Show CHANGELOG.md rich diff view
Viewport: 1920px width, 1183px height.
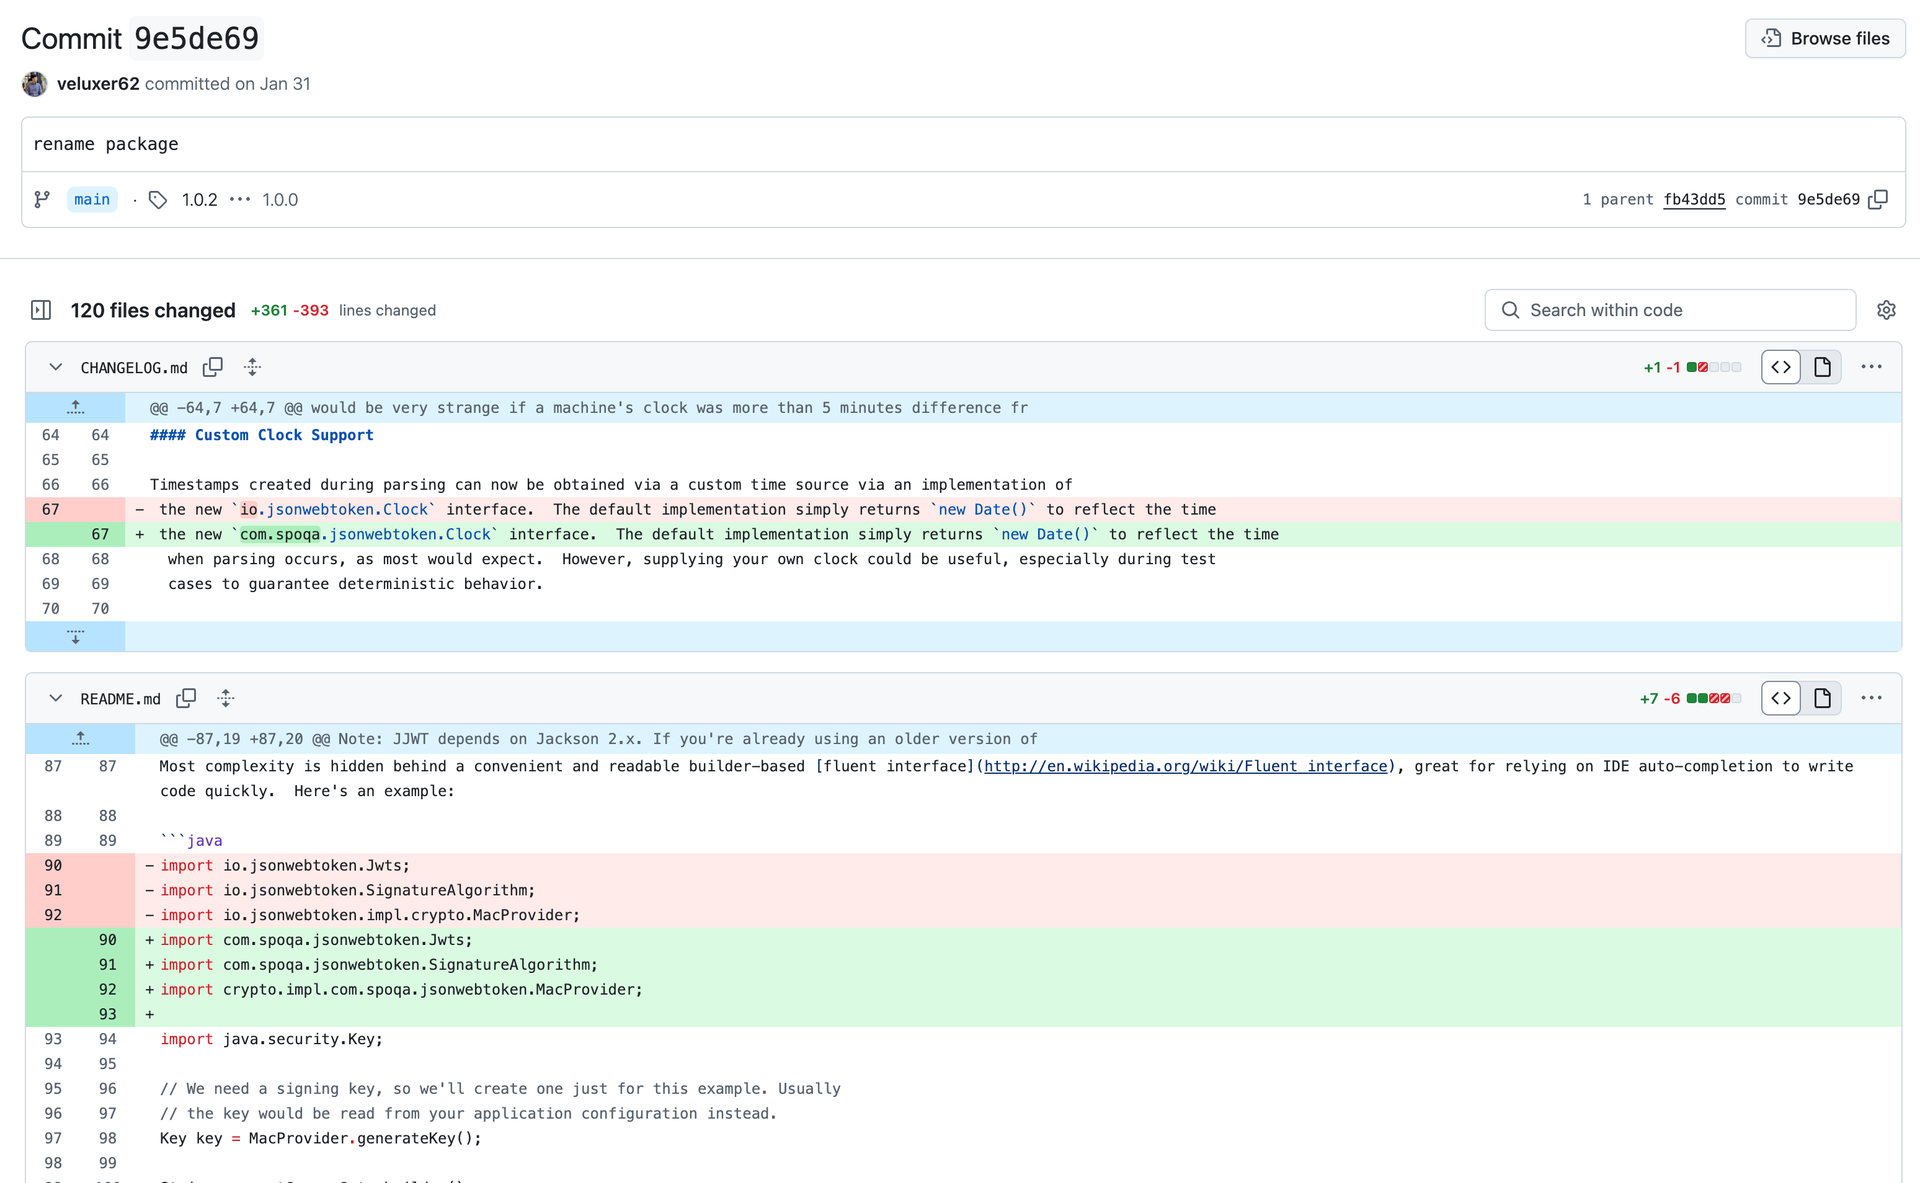(1822, 367)
